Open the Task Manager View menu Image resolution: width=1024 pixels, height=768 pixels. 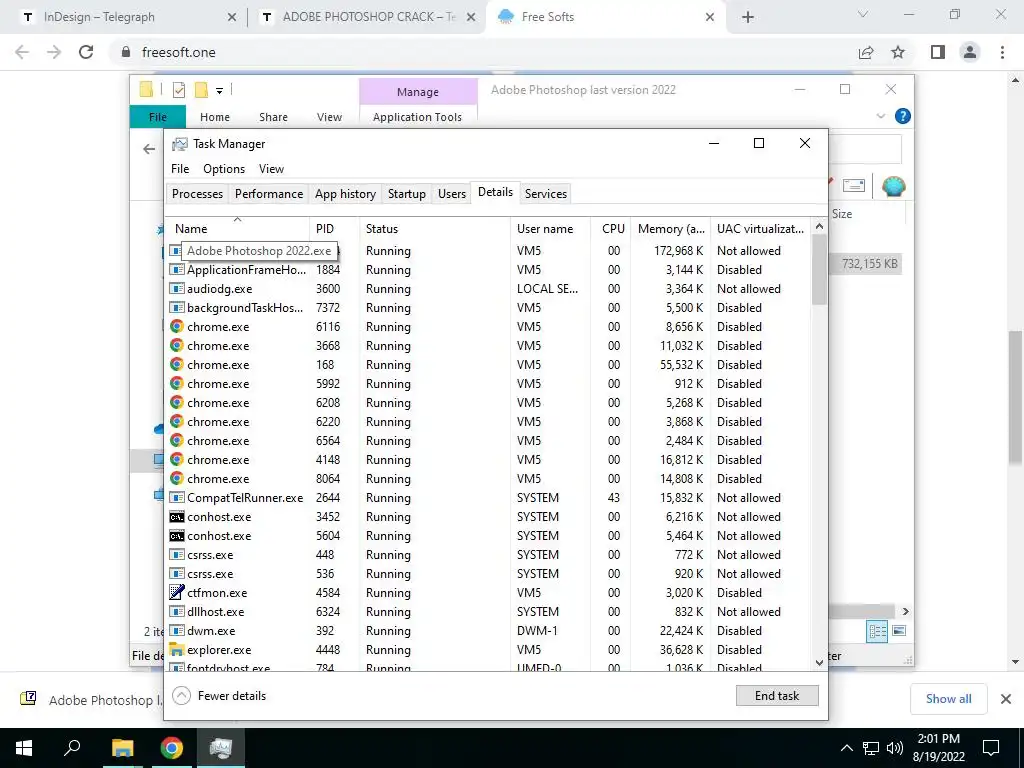click(271, 168)
